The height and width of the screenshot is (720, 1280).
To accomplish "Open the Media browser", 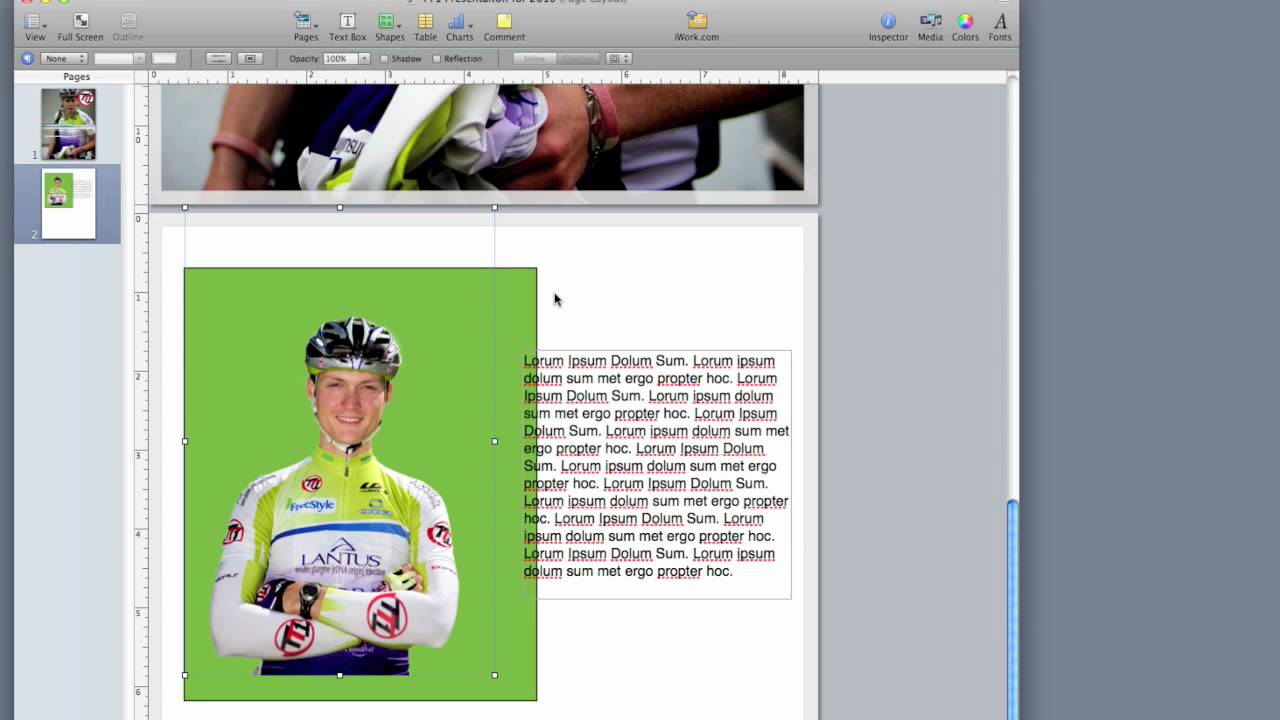I will pyautogui.click(x=930, y=27).
